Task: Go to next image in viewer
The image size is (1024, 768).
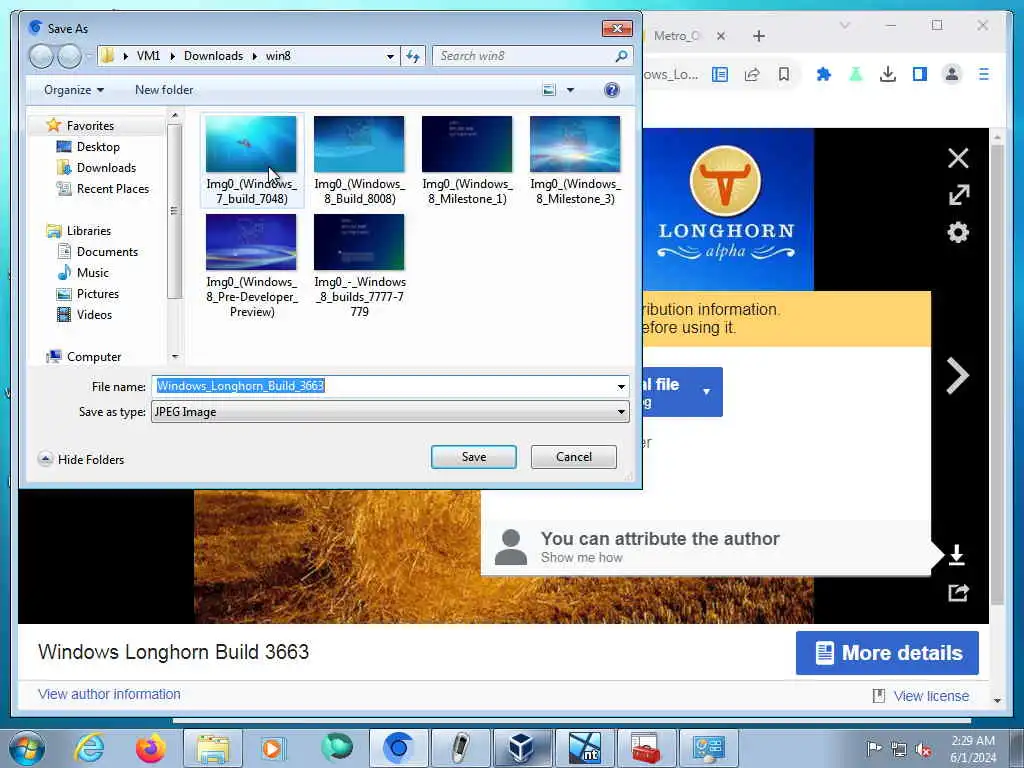Action: click(957, 376)
